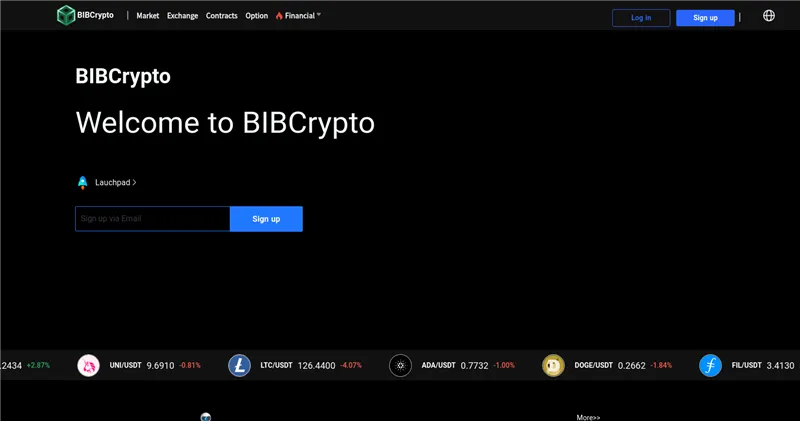Screen dimensions: 800x421
Task: Select the Cardano ADA coin icon
Action: click(401, 365)
